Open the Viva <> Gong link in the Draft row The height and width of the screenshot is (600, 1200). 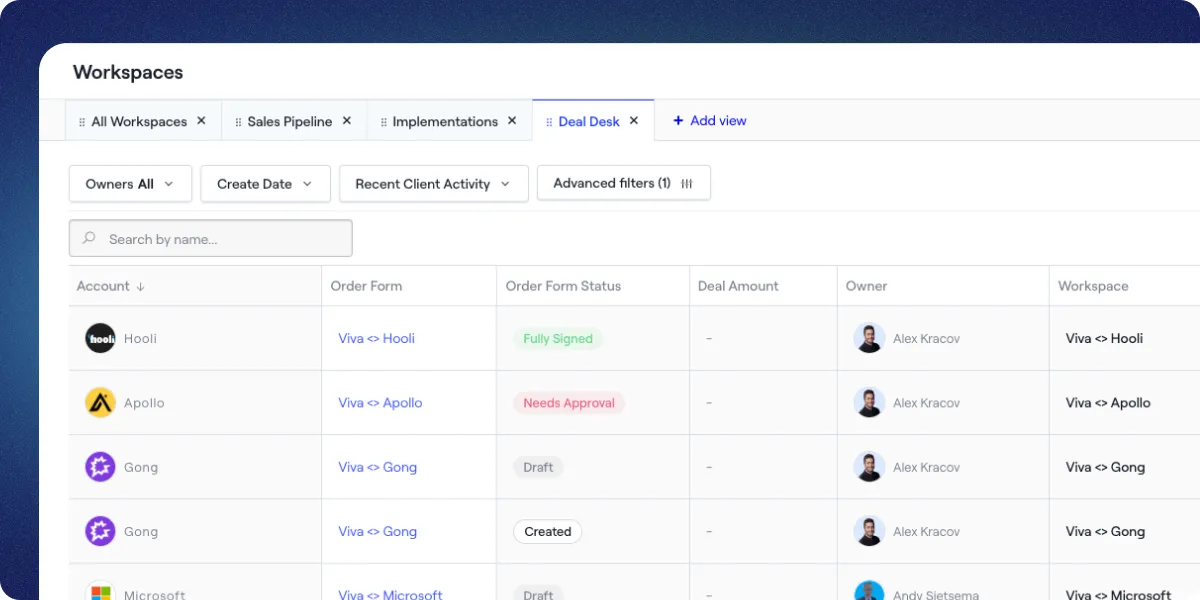pos(377,467)
